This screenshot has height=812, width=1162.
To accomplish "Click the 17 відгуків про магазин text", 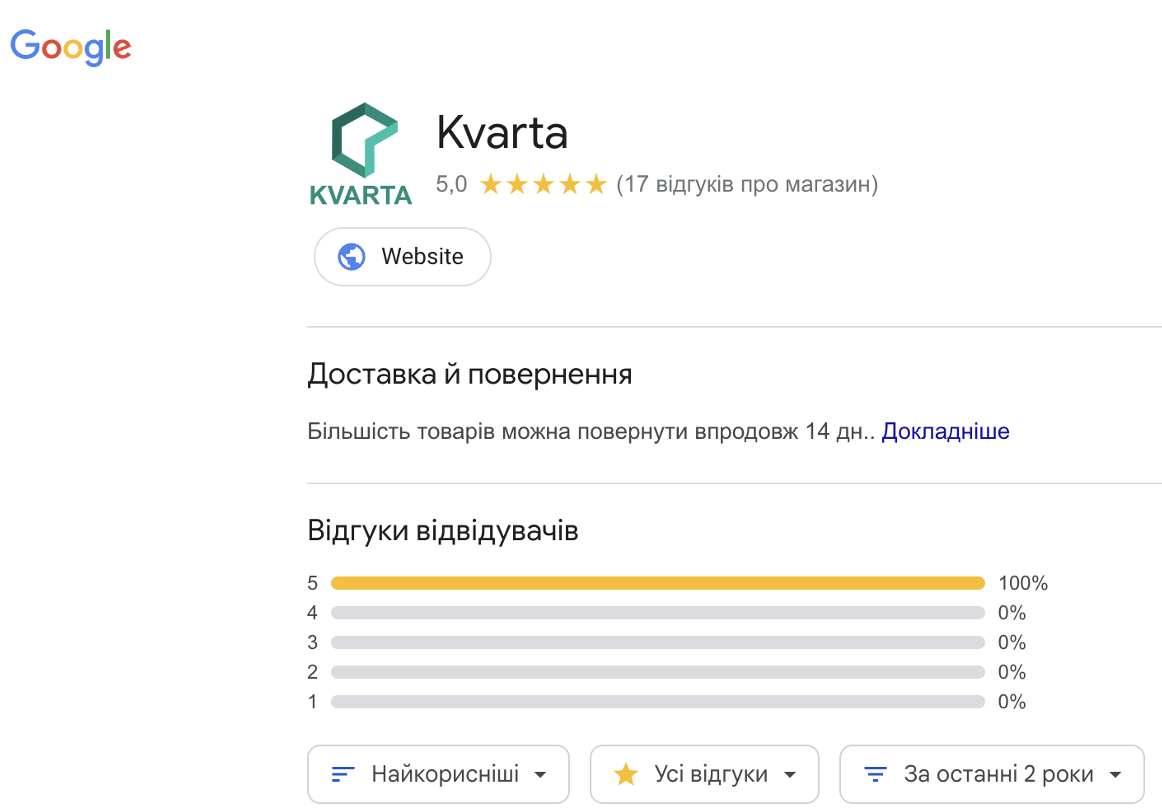I will tap(747, 184).
